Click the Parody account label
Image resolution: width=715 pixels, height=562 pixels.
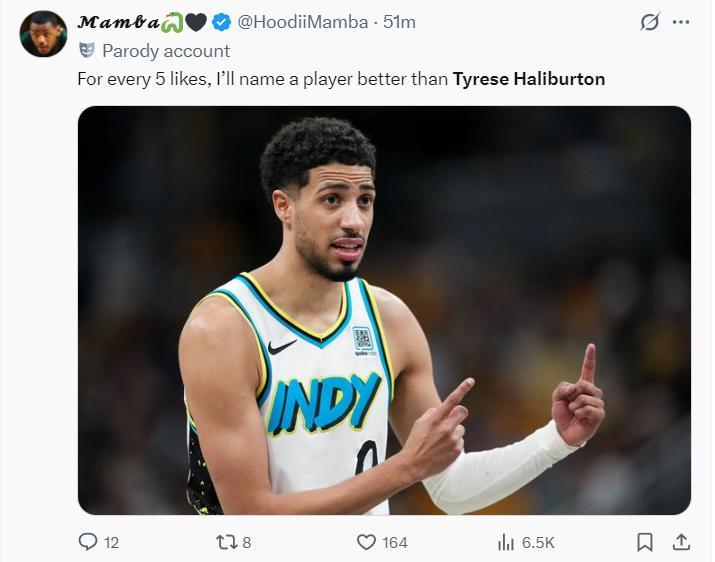pyautogui.click(x=166, y=50)
